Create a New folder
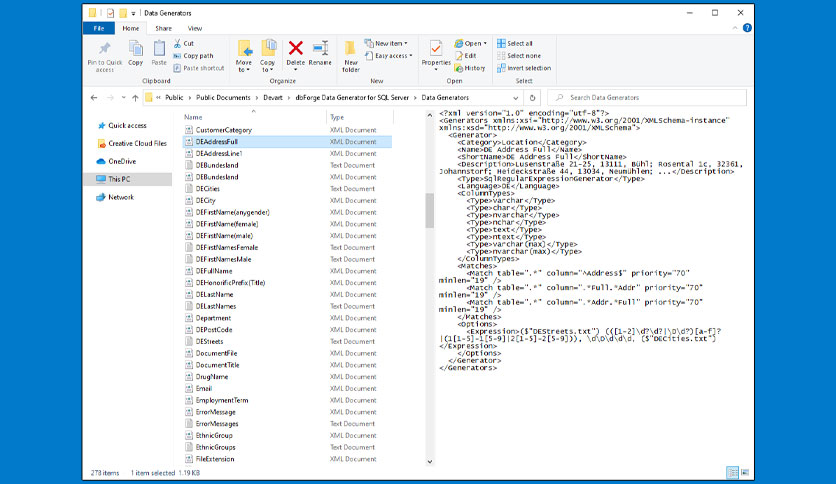 point(351,56)
